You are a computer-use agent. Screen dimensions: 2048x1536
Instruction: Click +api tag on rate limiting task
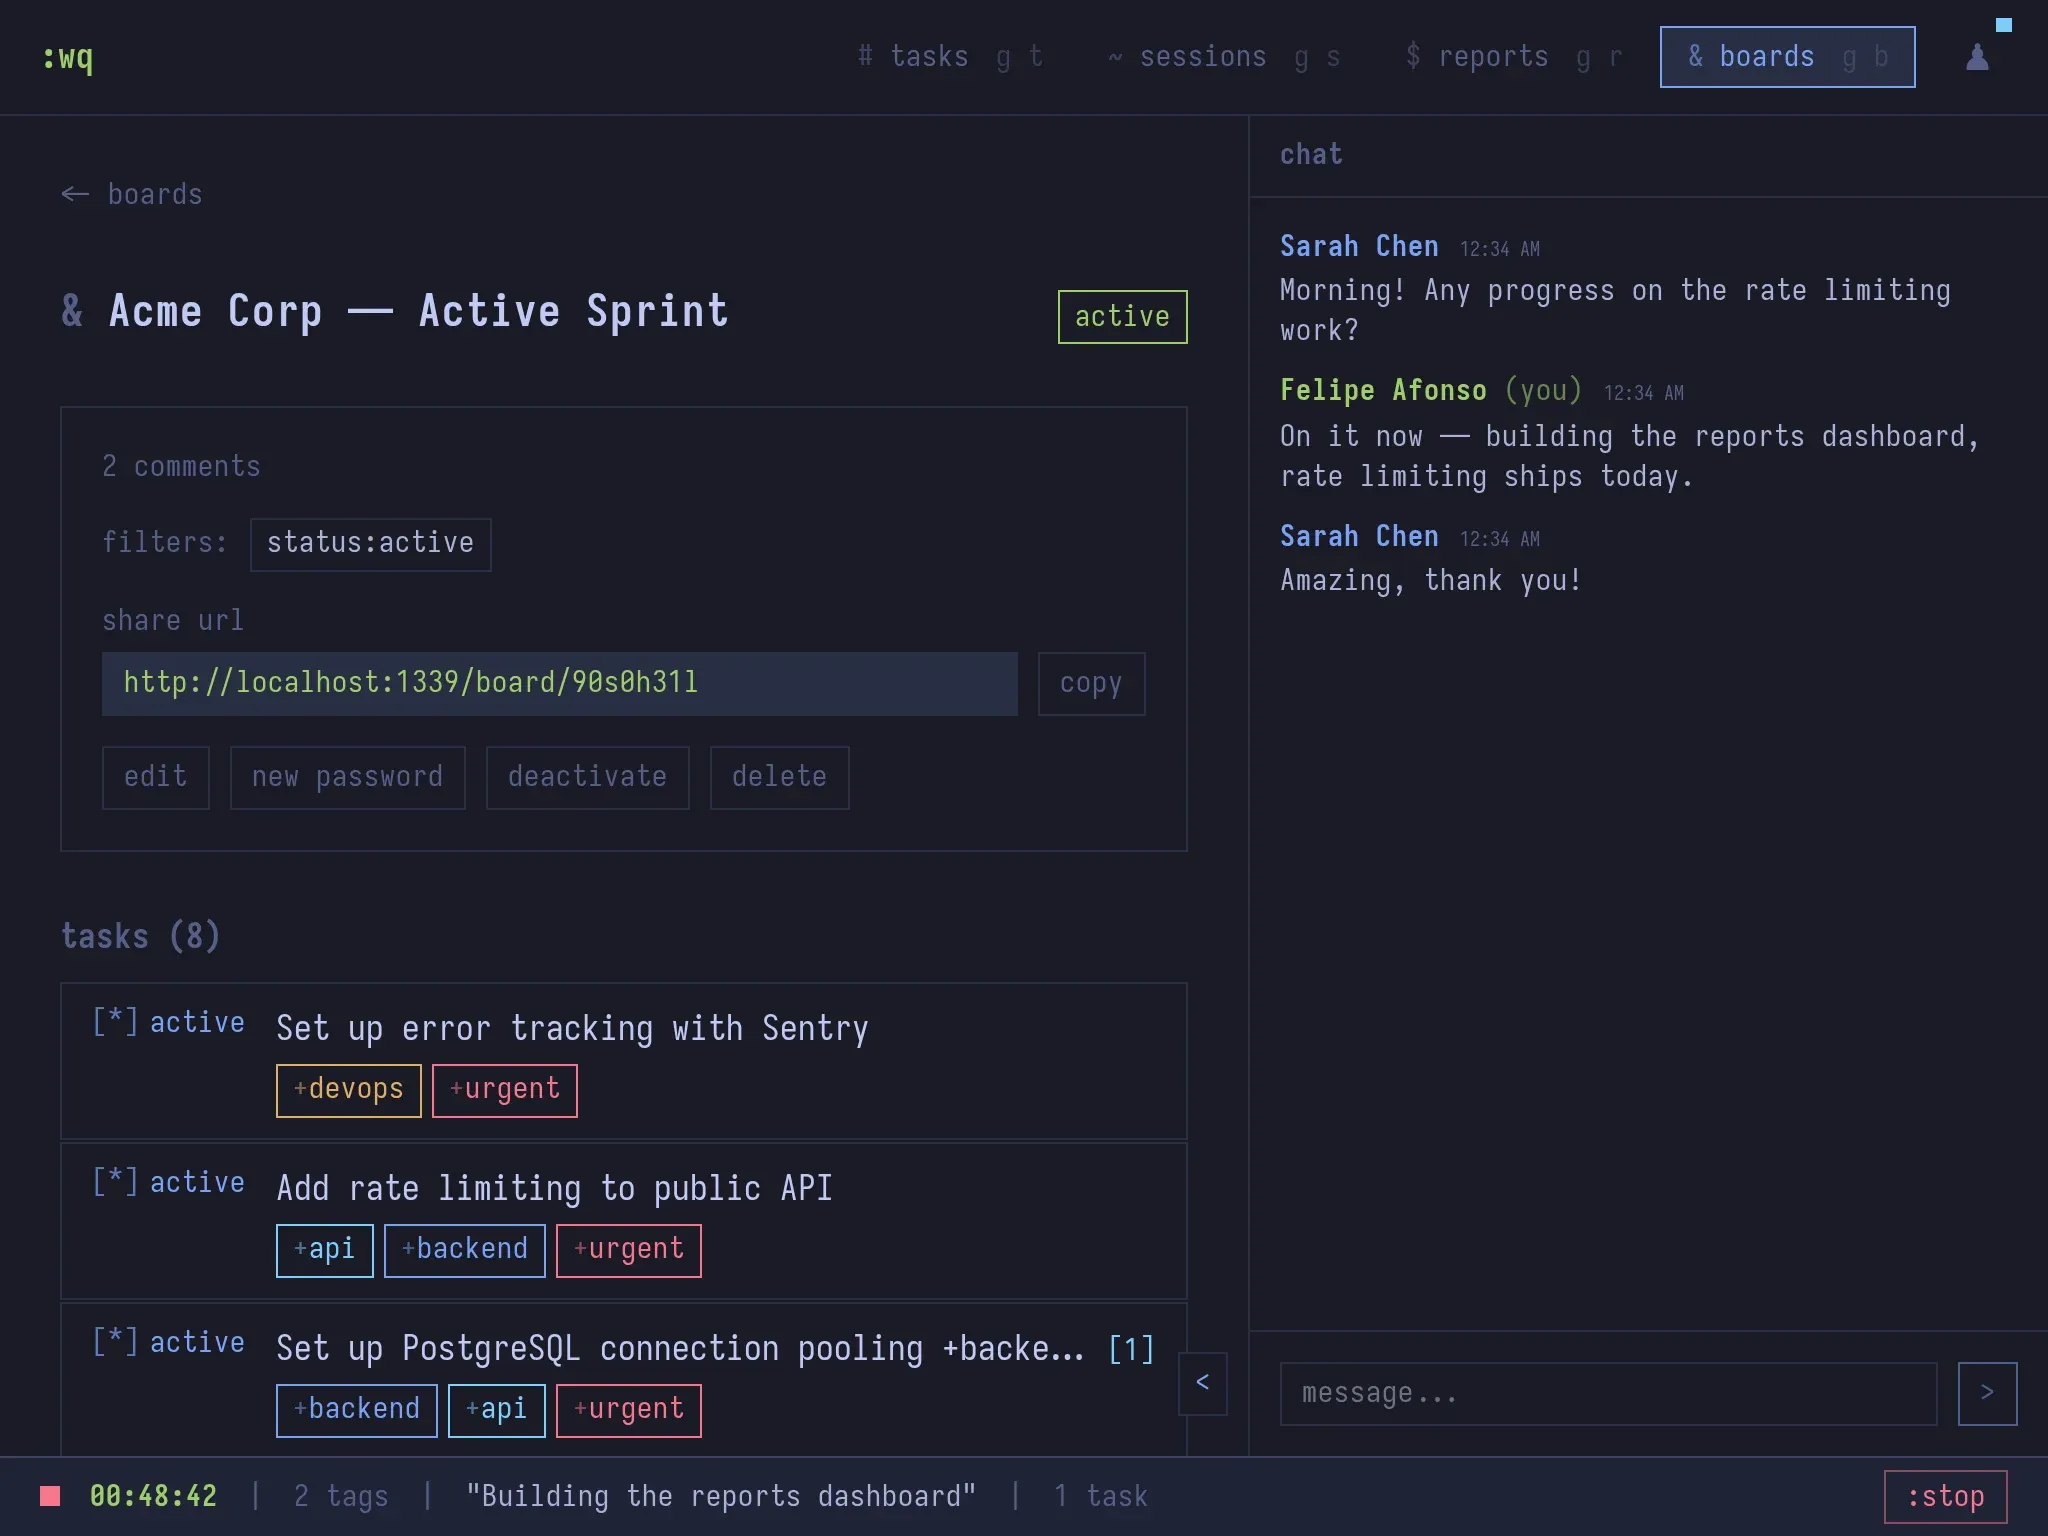pyautogui.click(x=324, y=1250)
